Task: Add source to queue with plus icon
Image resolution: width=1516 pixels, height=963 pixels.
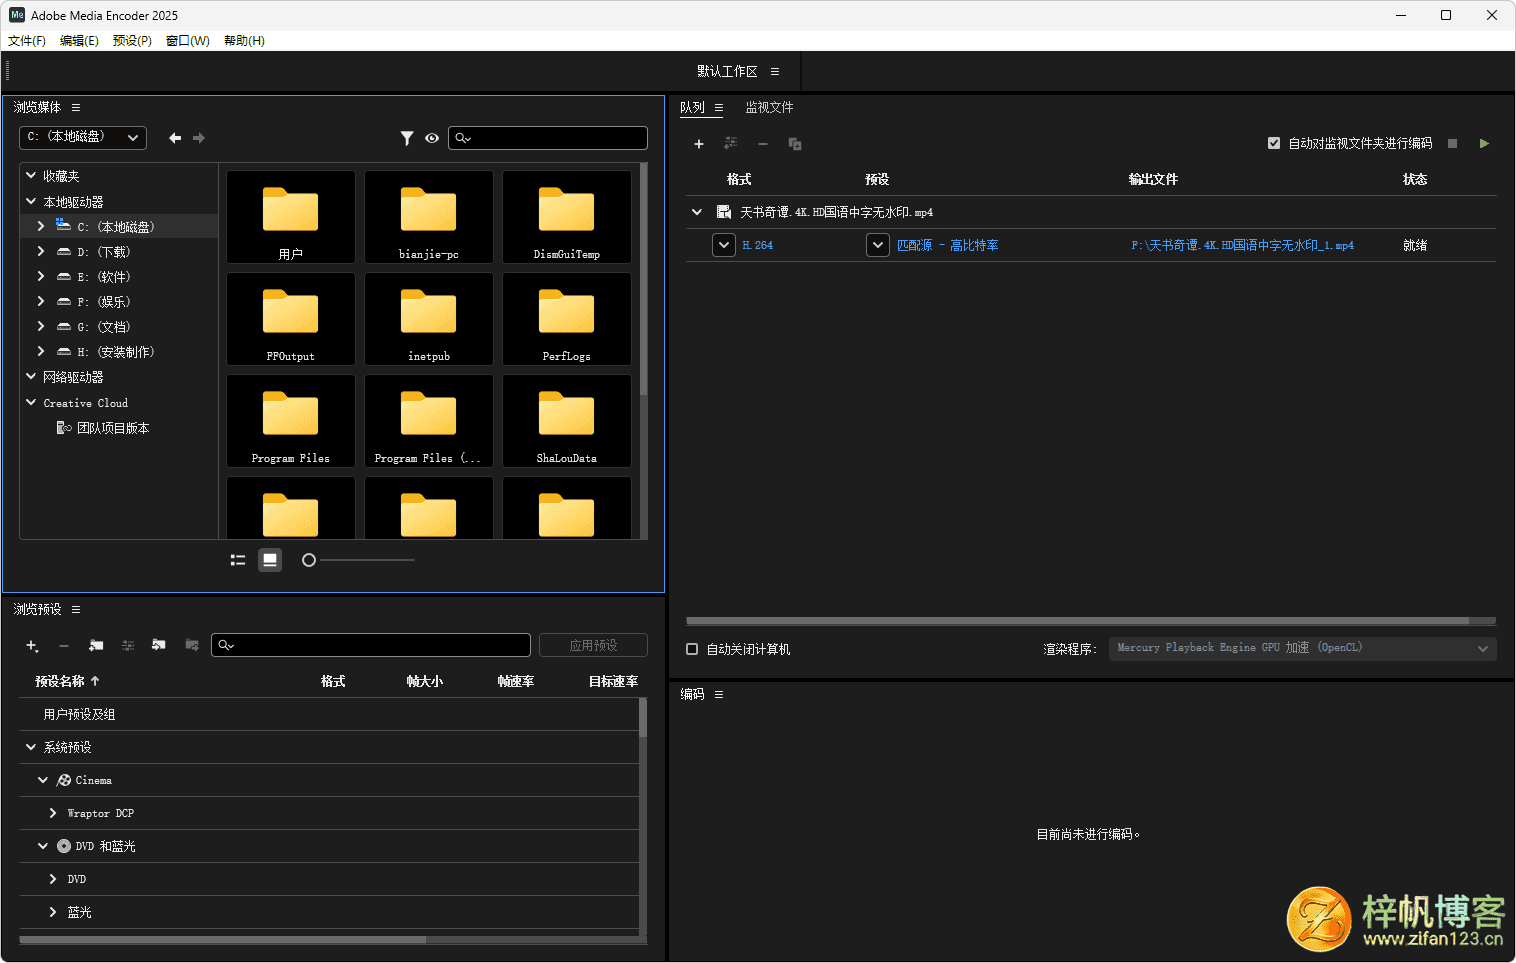Action: (699, 144)
